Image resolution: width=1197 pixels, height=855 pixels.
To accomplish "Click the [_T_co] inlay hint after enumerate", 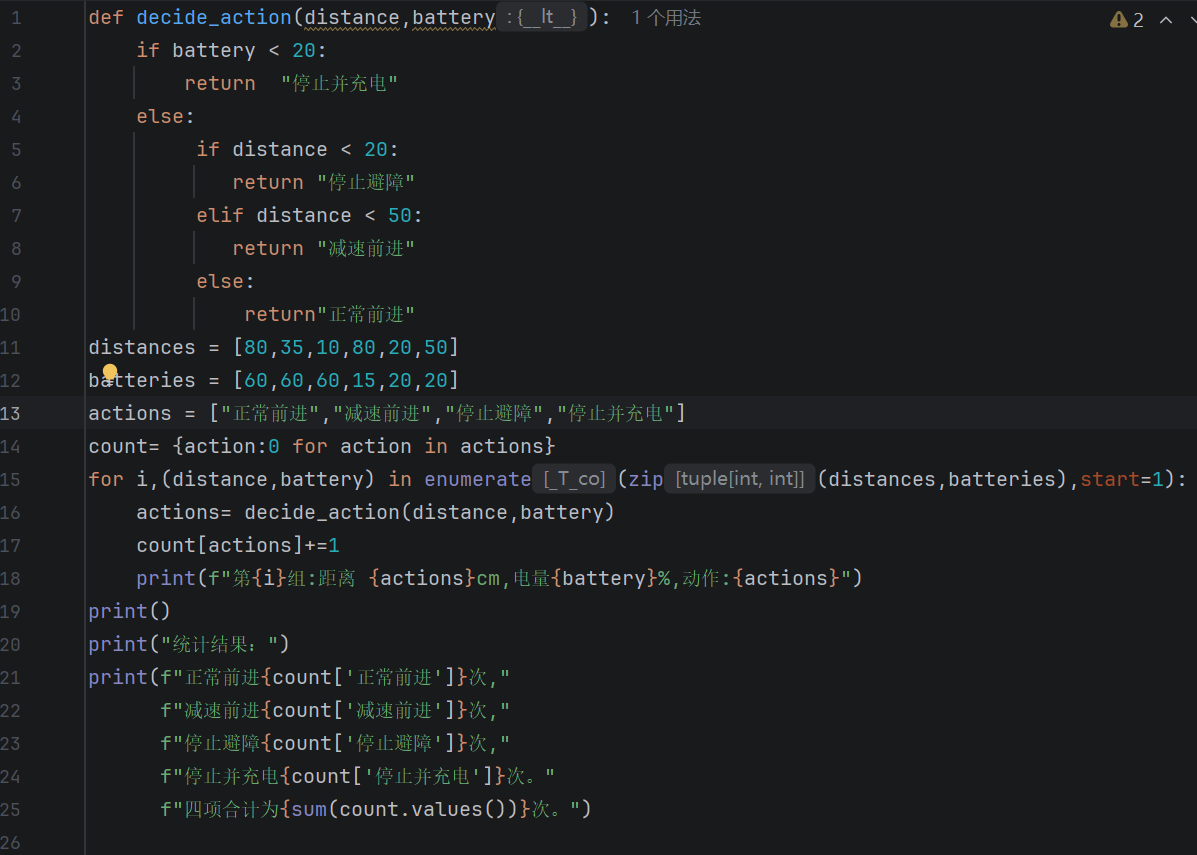I will (x=574, y=479).
